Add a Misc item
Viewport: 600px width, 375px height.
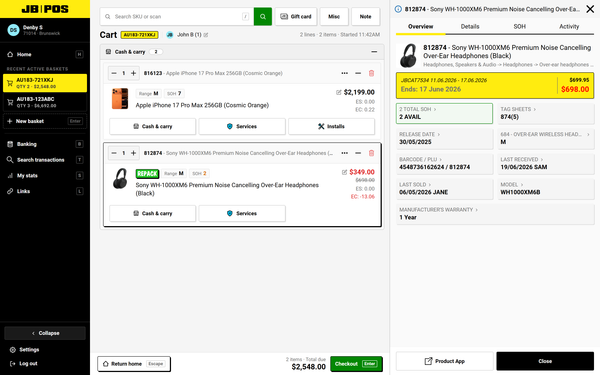point(334,16)
